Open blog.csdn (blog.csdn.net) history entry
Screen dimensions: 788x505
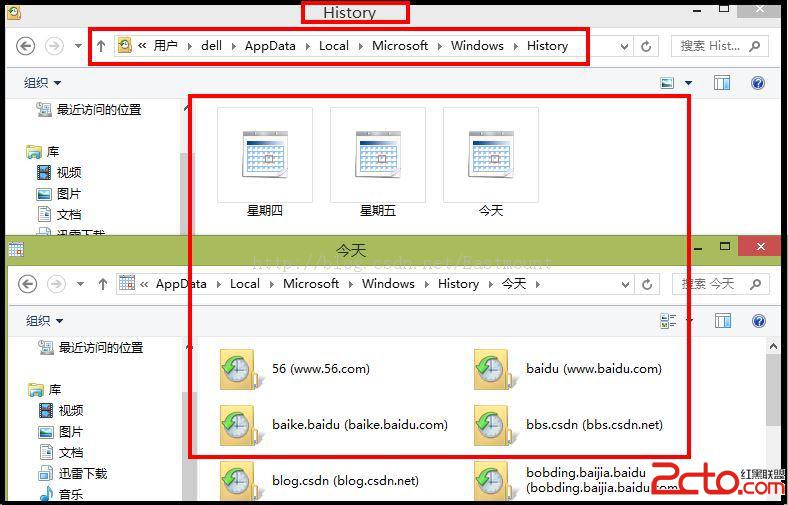(320, 481)
